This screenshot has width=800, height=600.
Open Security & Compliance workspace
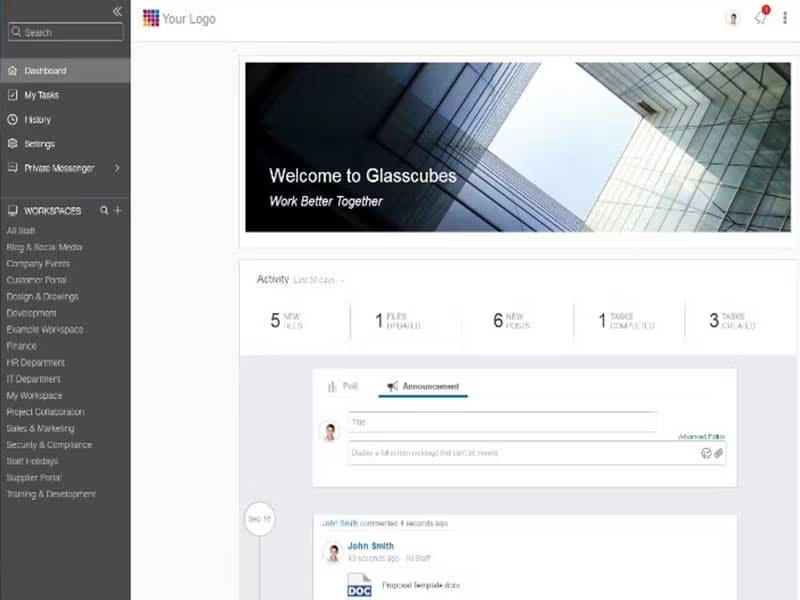(x=49, y=444)
